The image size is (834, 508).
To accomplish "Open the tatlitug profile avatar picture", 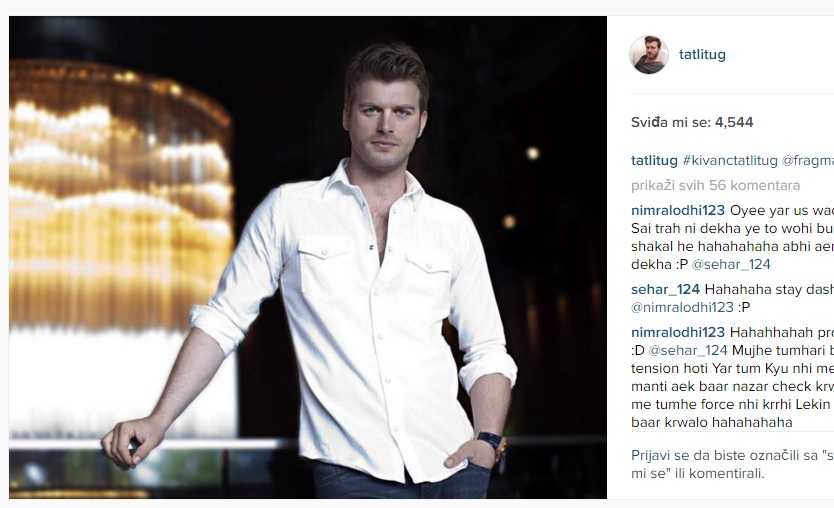I will pos(648,54).
